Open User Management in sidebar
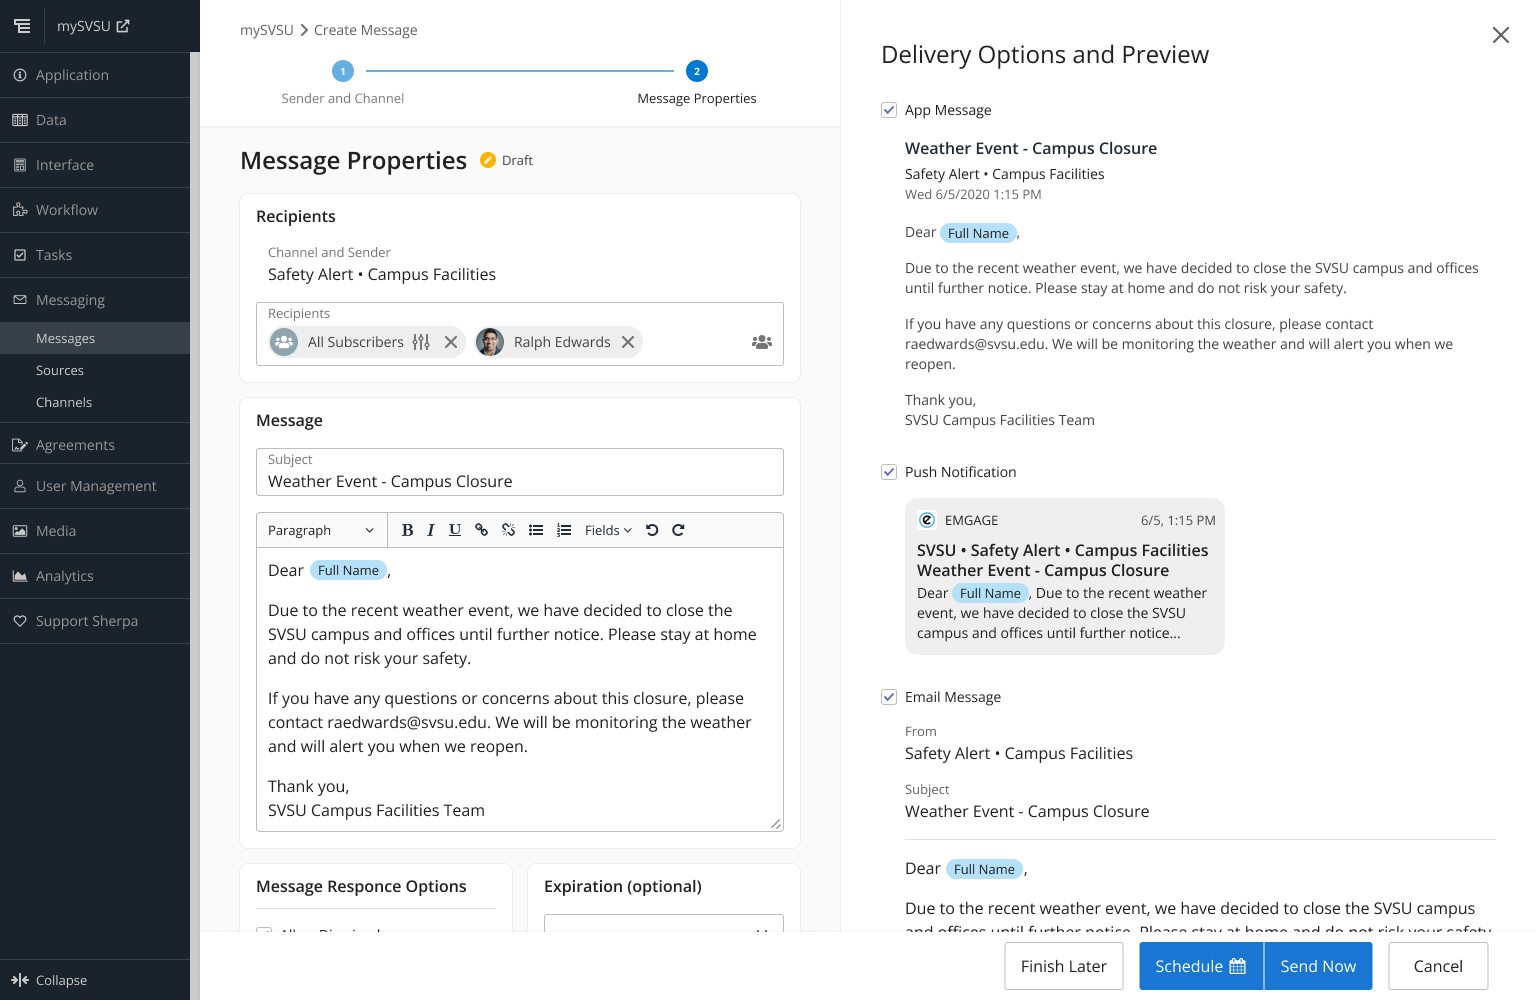 pyautogui.click(x=95, y=486)
